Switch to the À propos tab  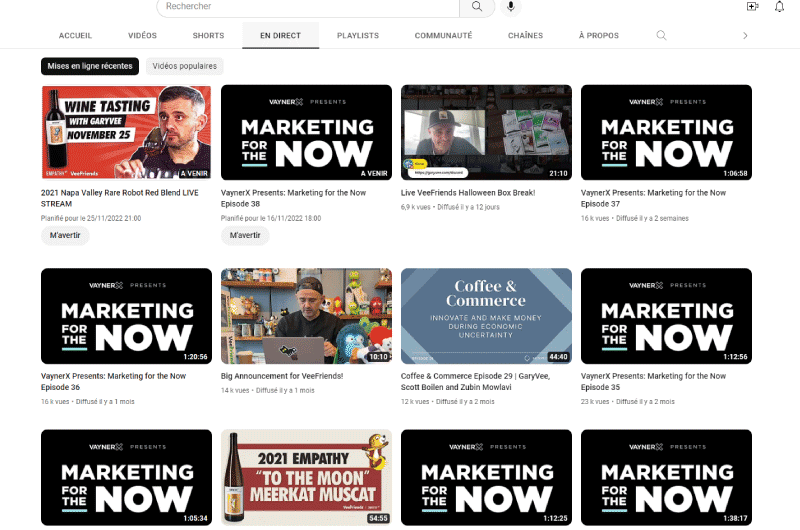click(598, 36)
